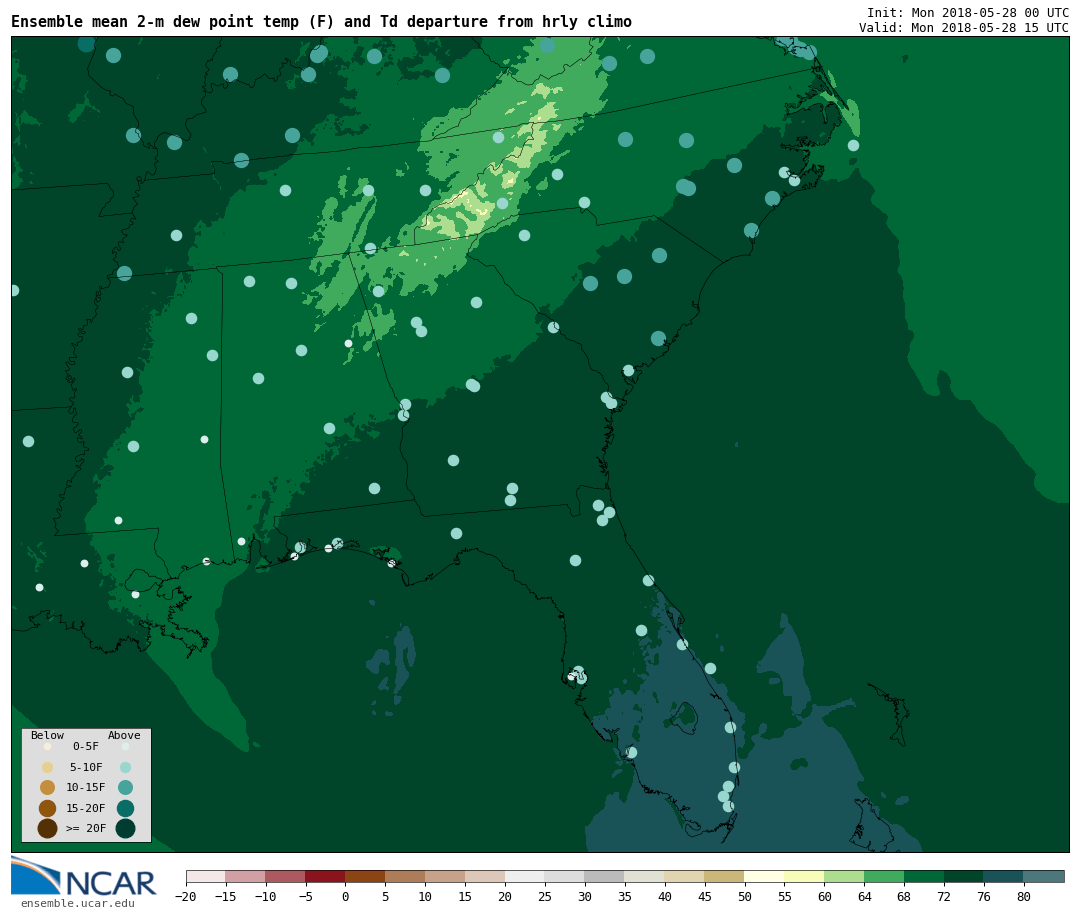The width and height of the screenshot is (1080, 915).
Task: Select the Below 10-15F legend circle
Action: point(48,787)
